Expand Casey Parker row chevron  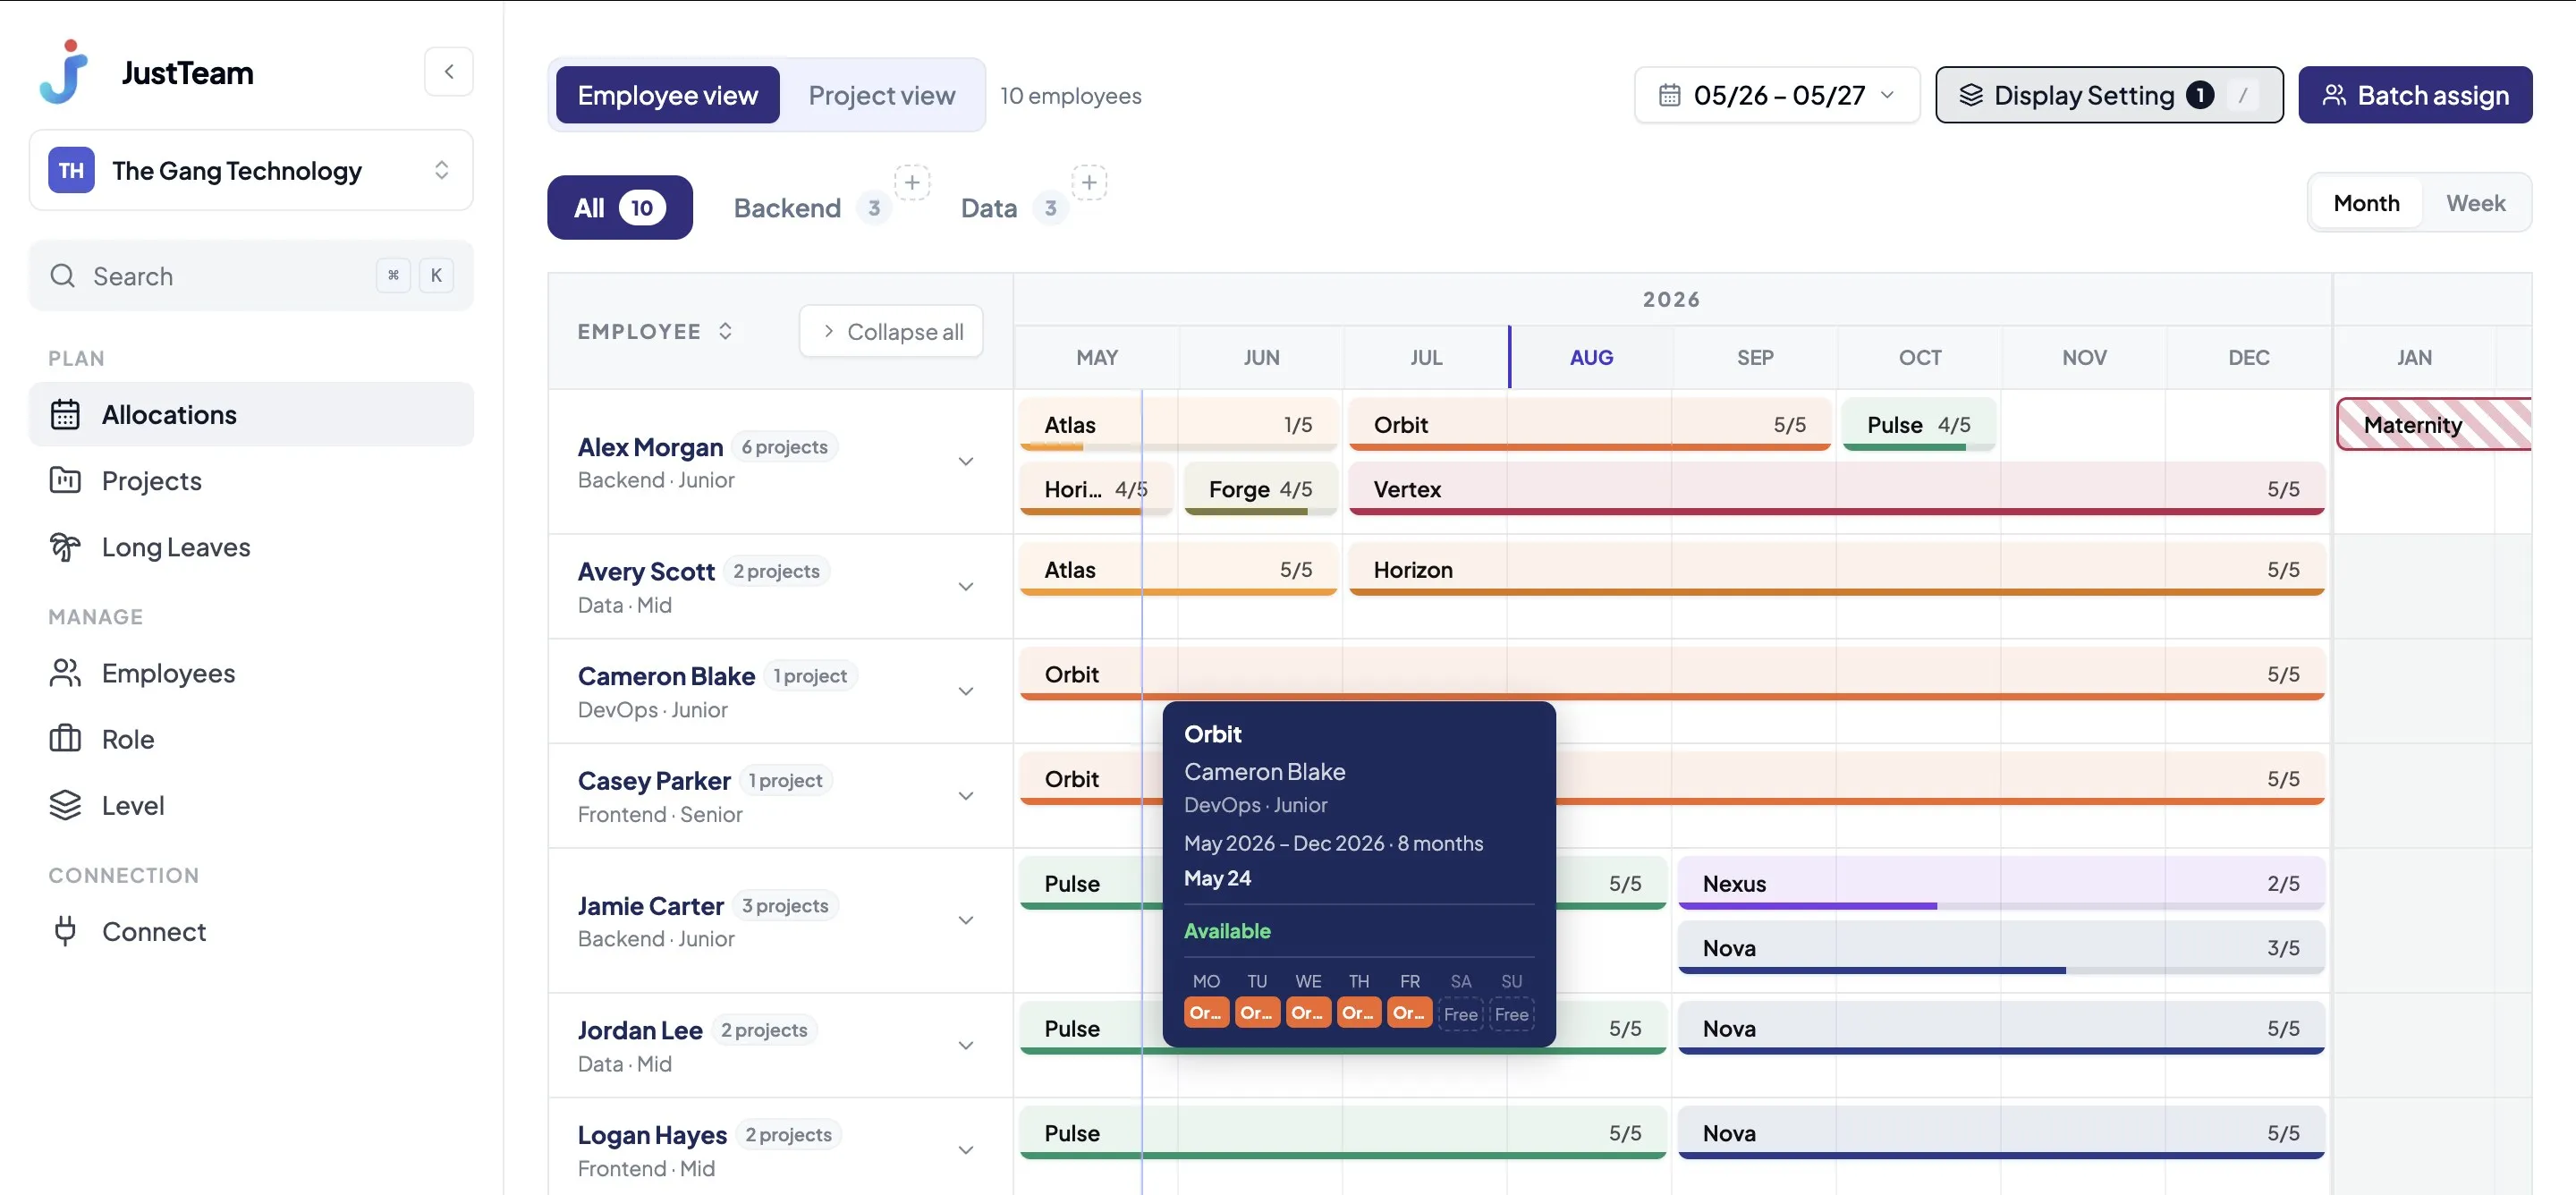pyautogui.click(x=966, y=796)
